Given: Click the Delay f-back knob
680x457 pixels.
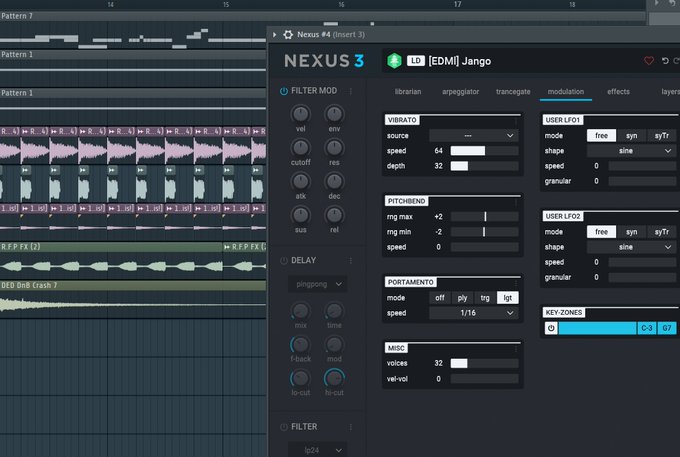Looking at the screenshot, I should click(x=301, y=345).
